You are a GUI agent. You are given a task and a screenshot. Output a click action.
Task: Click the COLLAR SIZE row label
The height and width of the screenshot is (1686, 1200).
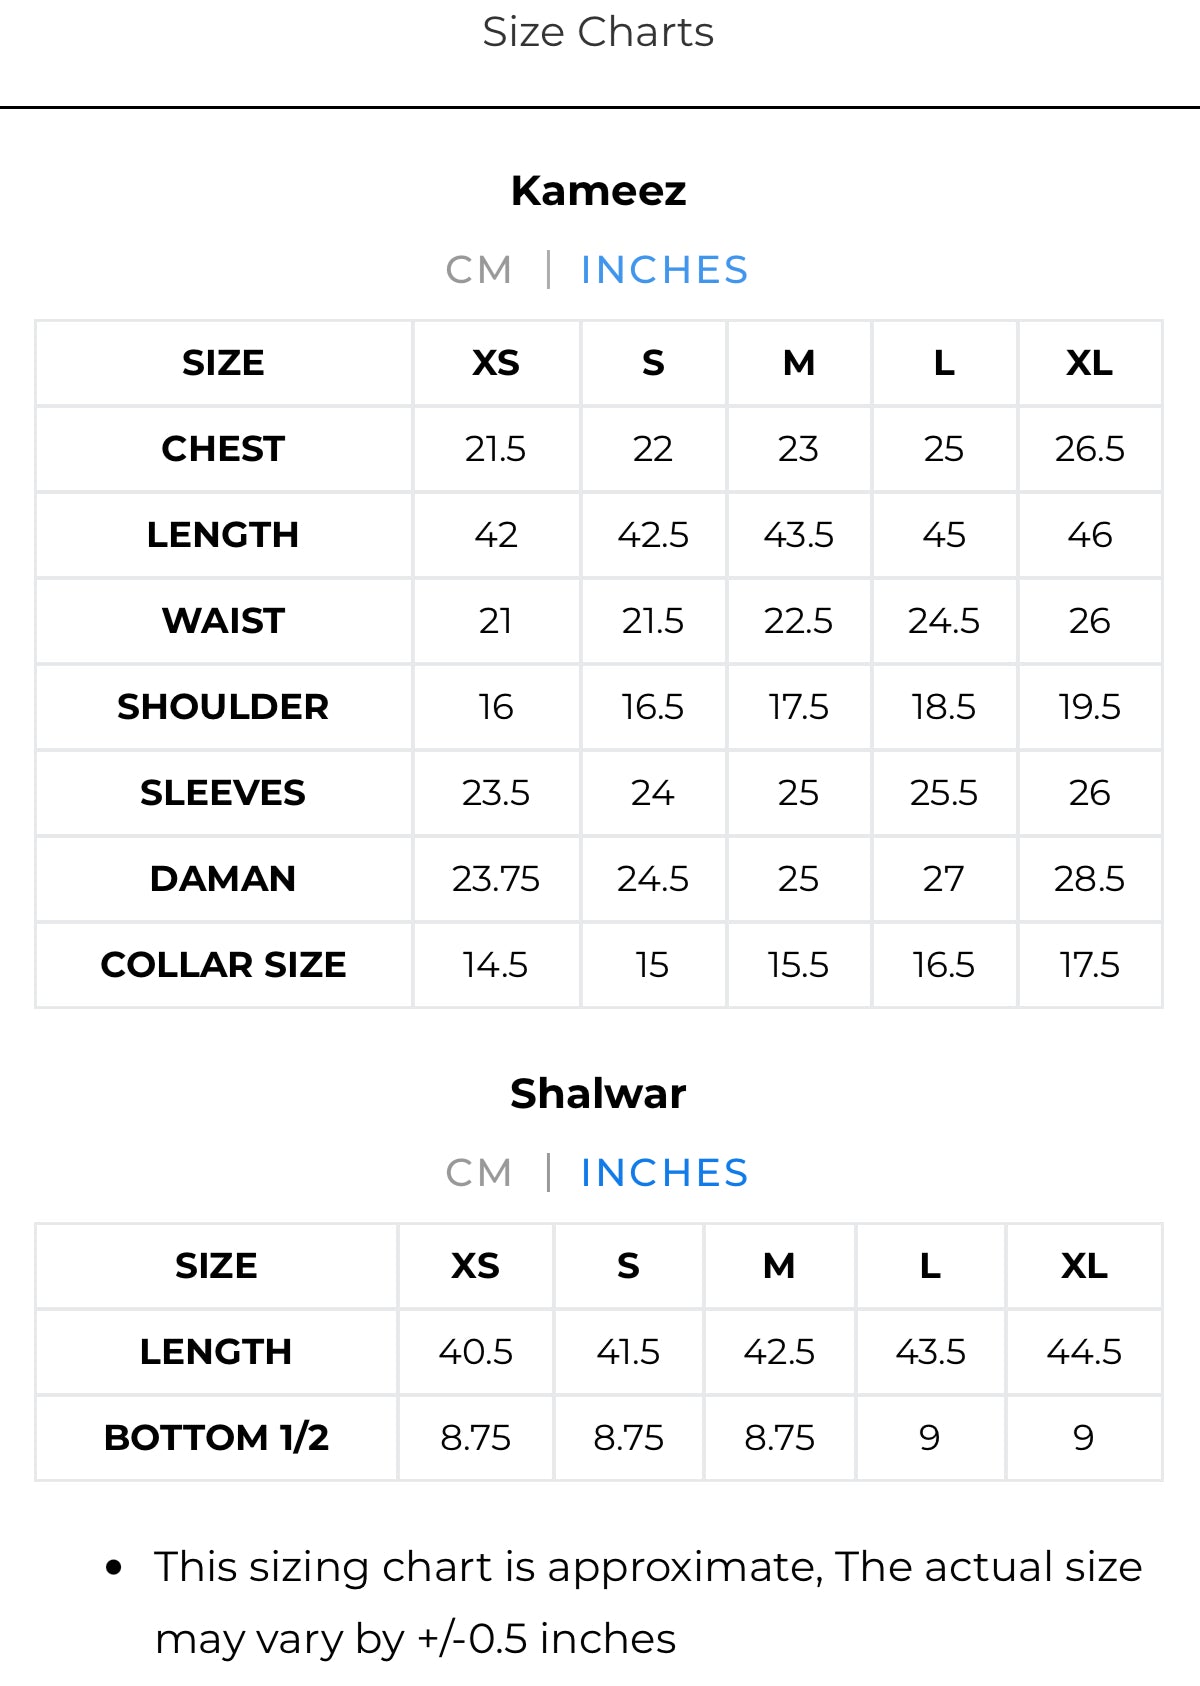[x=223, y=965]
